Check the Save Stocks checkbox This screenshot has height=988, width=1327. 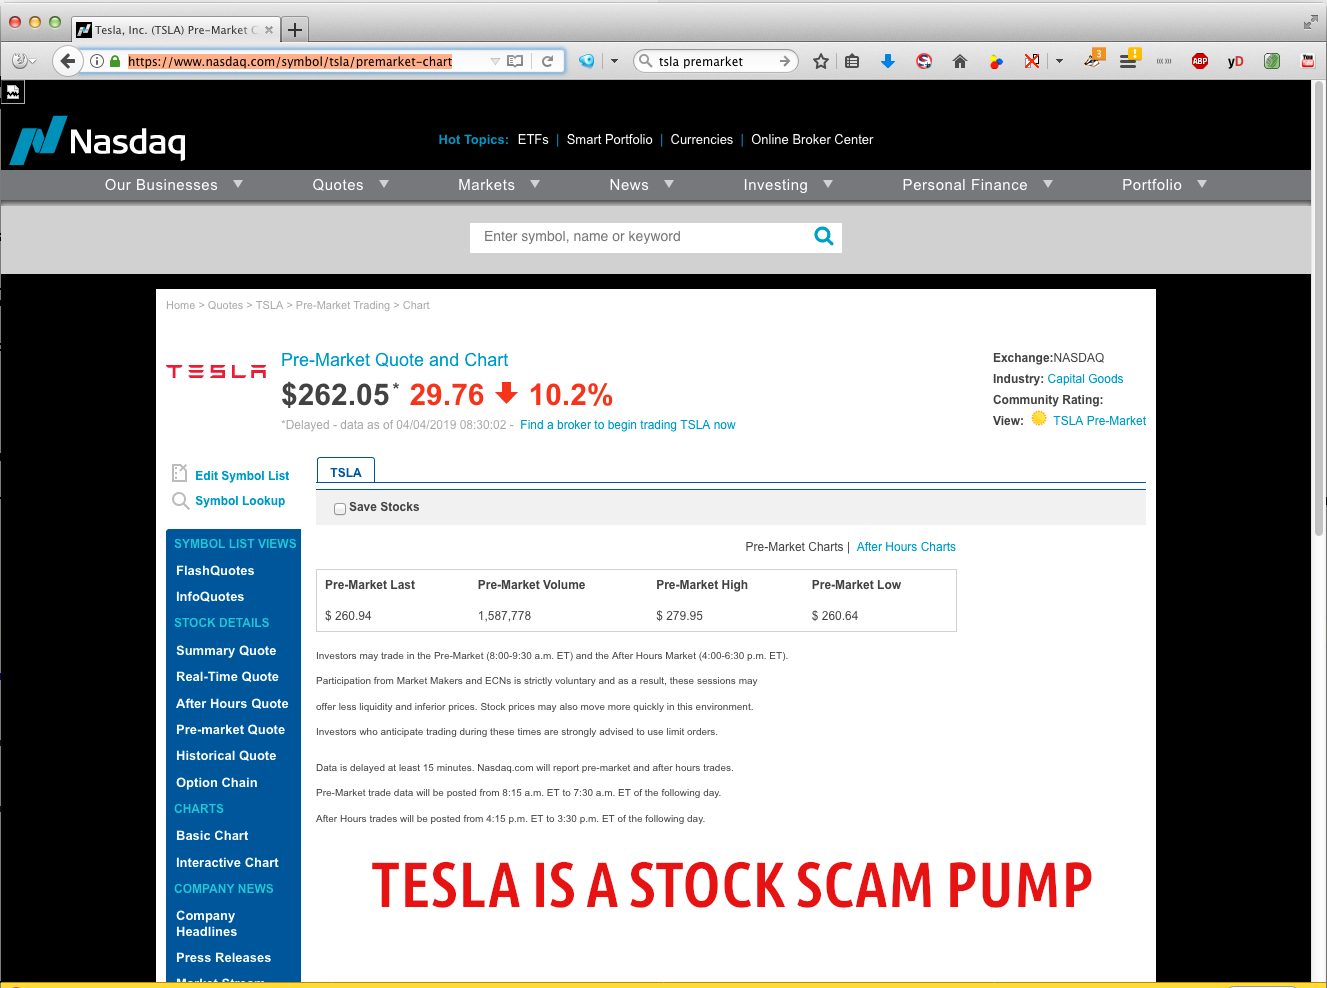pyautogui.click(x=340, y=509)
